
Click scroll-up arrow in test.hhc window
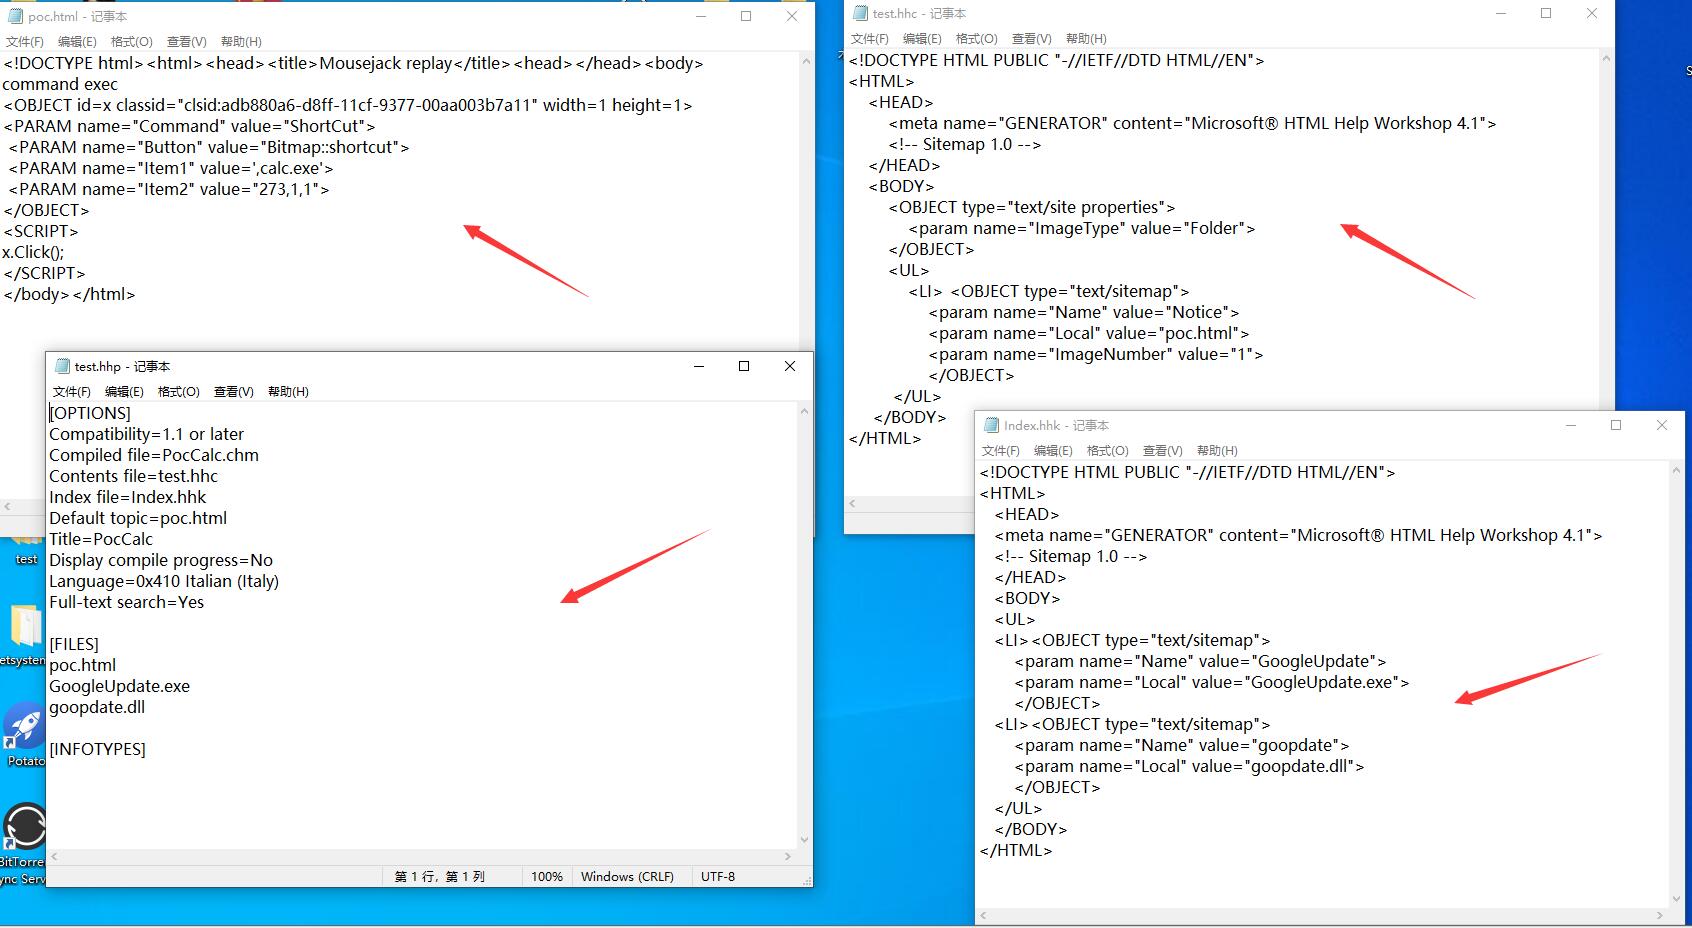coord(1606,58)
